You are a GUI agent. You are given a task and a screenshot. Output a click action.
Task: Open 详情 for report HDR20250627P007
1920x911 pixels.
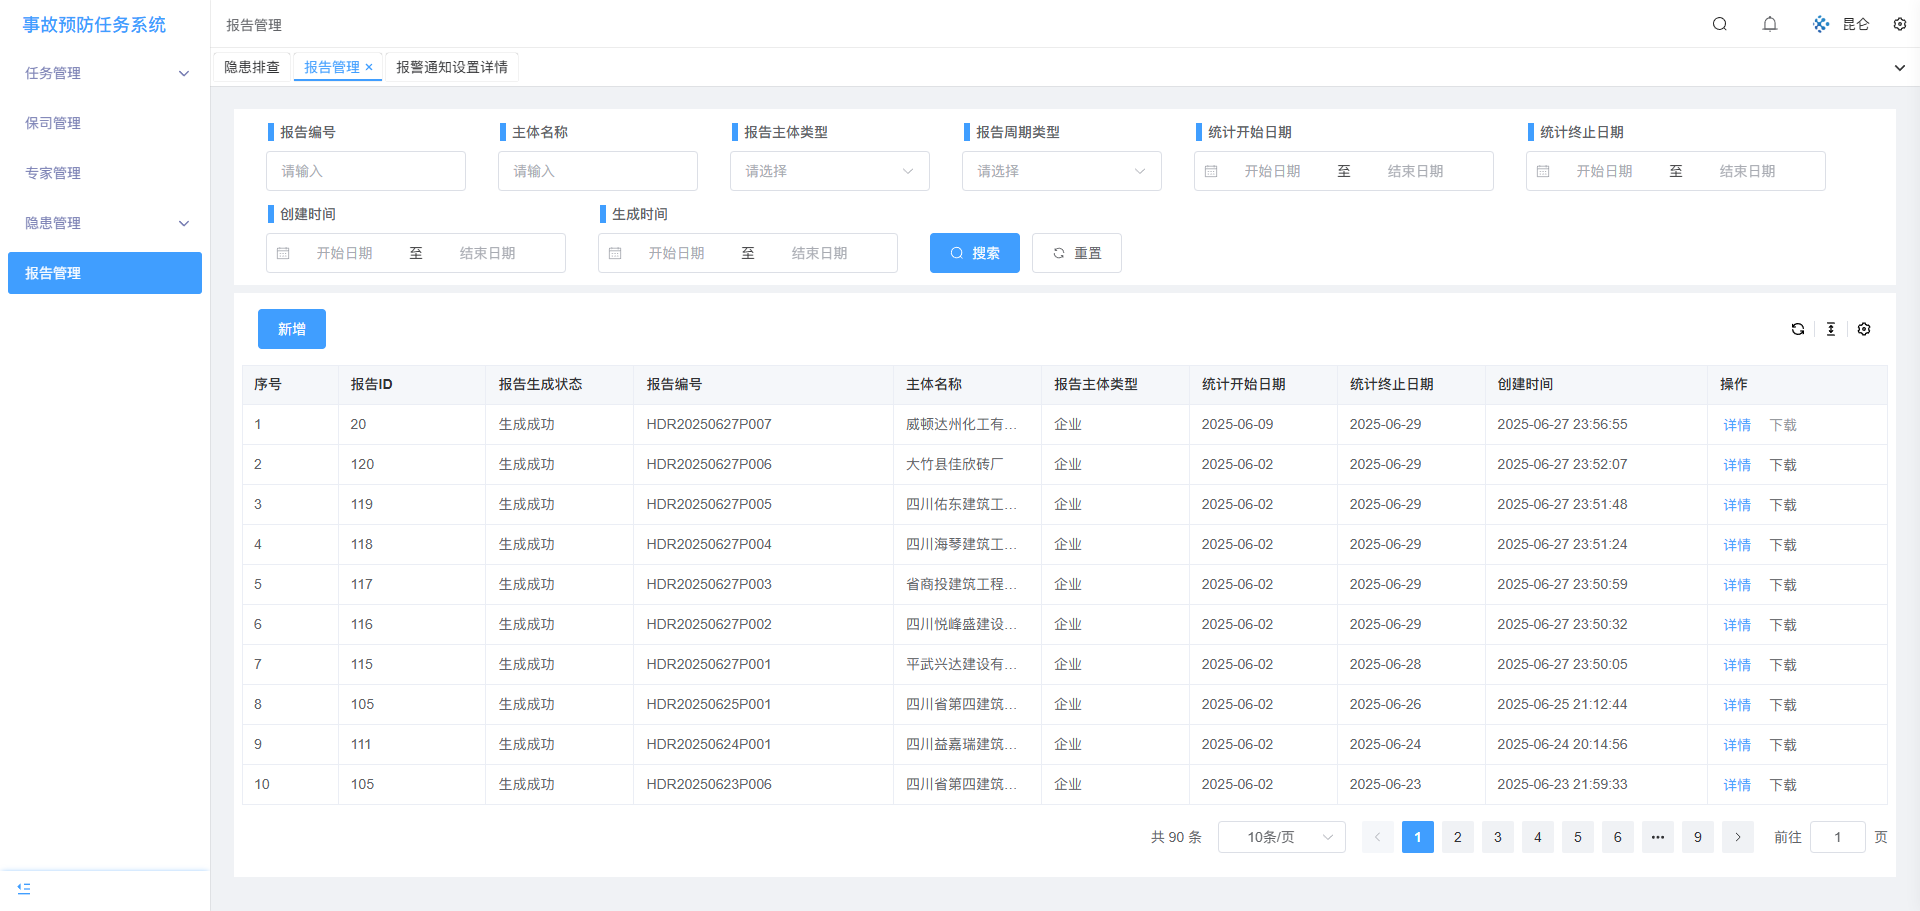[x=1737, y=425]
